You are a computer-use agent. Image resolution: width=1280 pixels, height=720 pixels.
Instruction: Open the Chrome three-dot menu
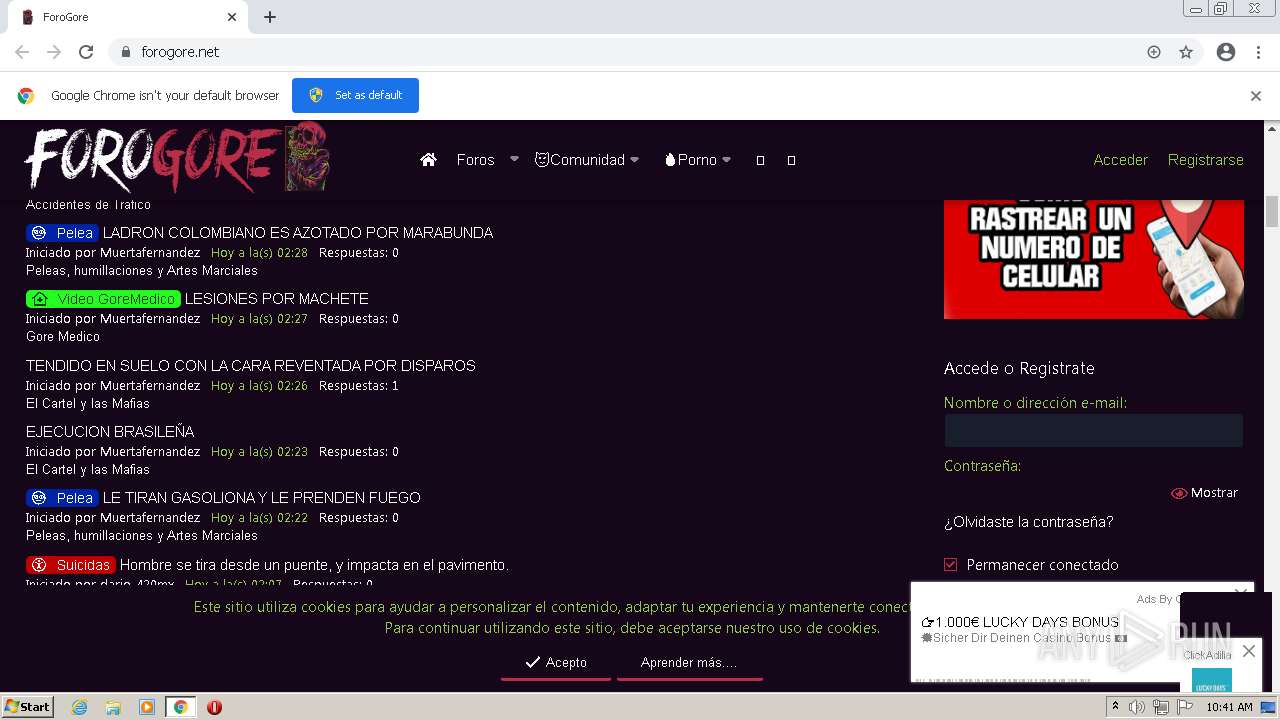1258,52
